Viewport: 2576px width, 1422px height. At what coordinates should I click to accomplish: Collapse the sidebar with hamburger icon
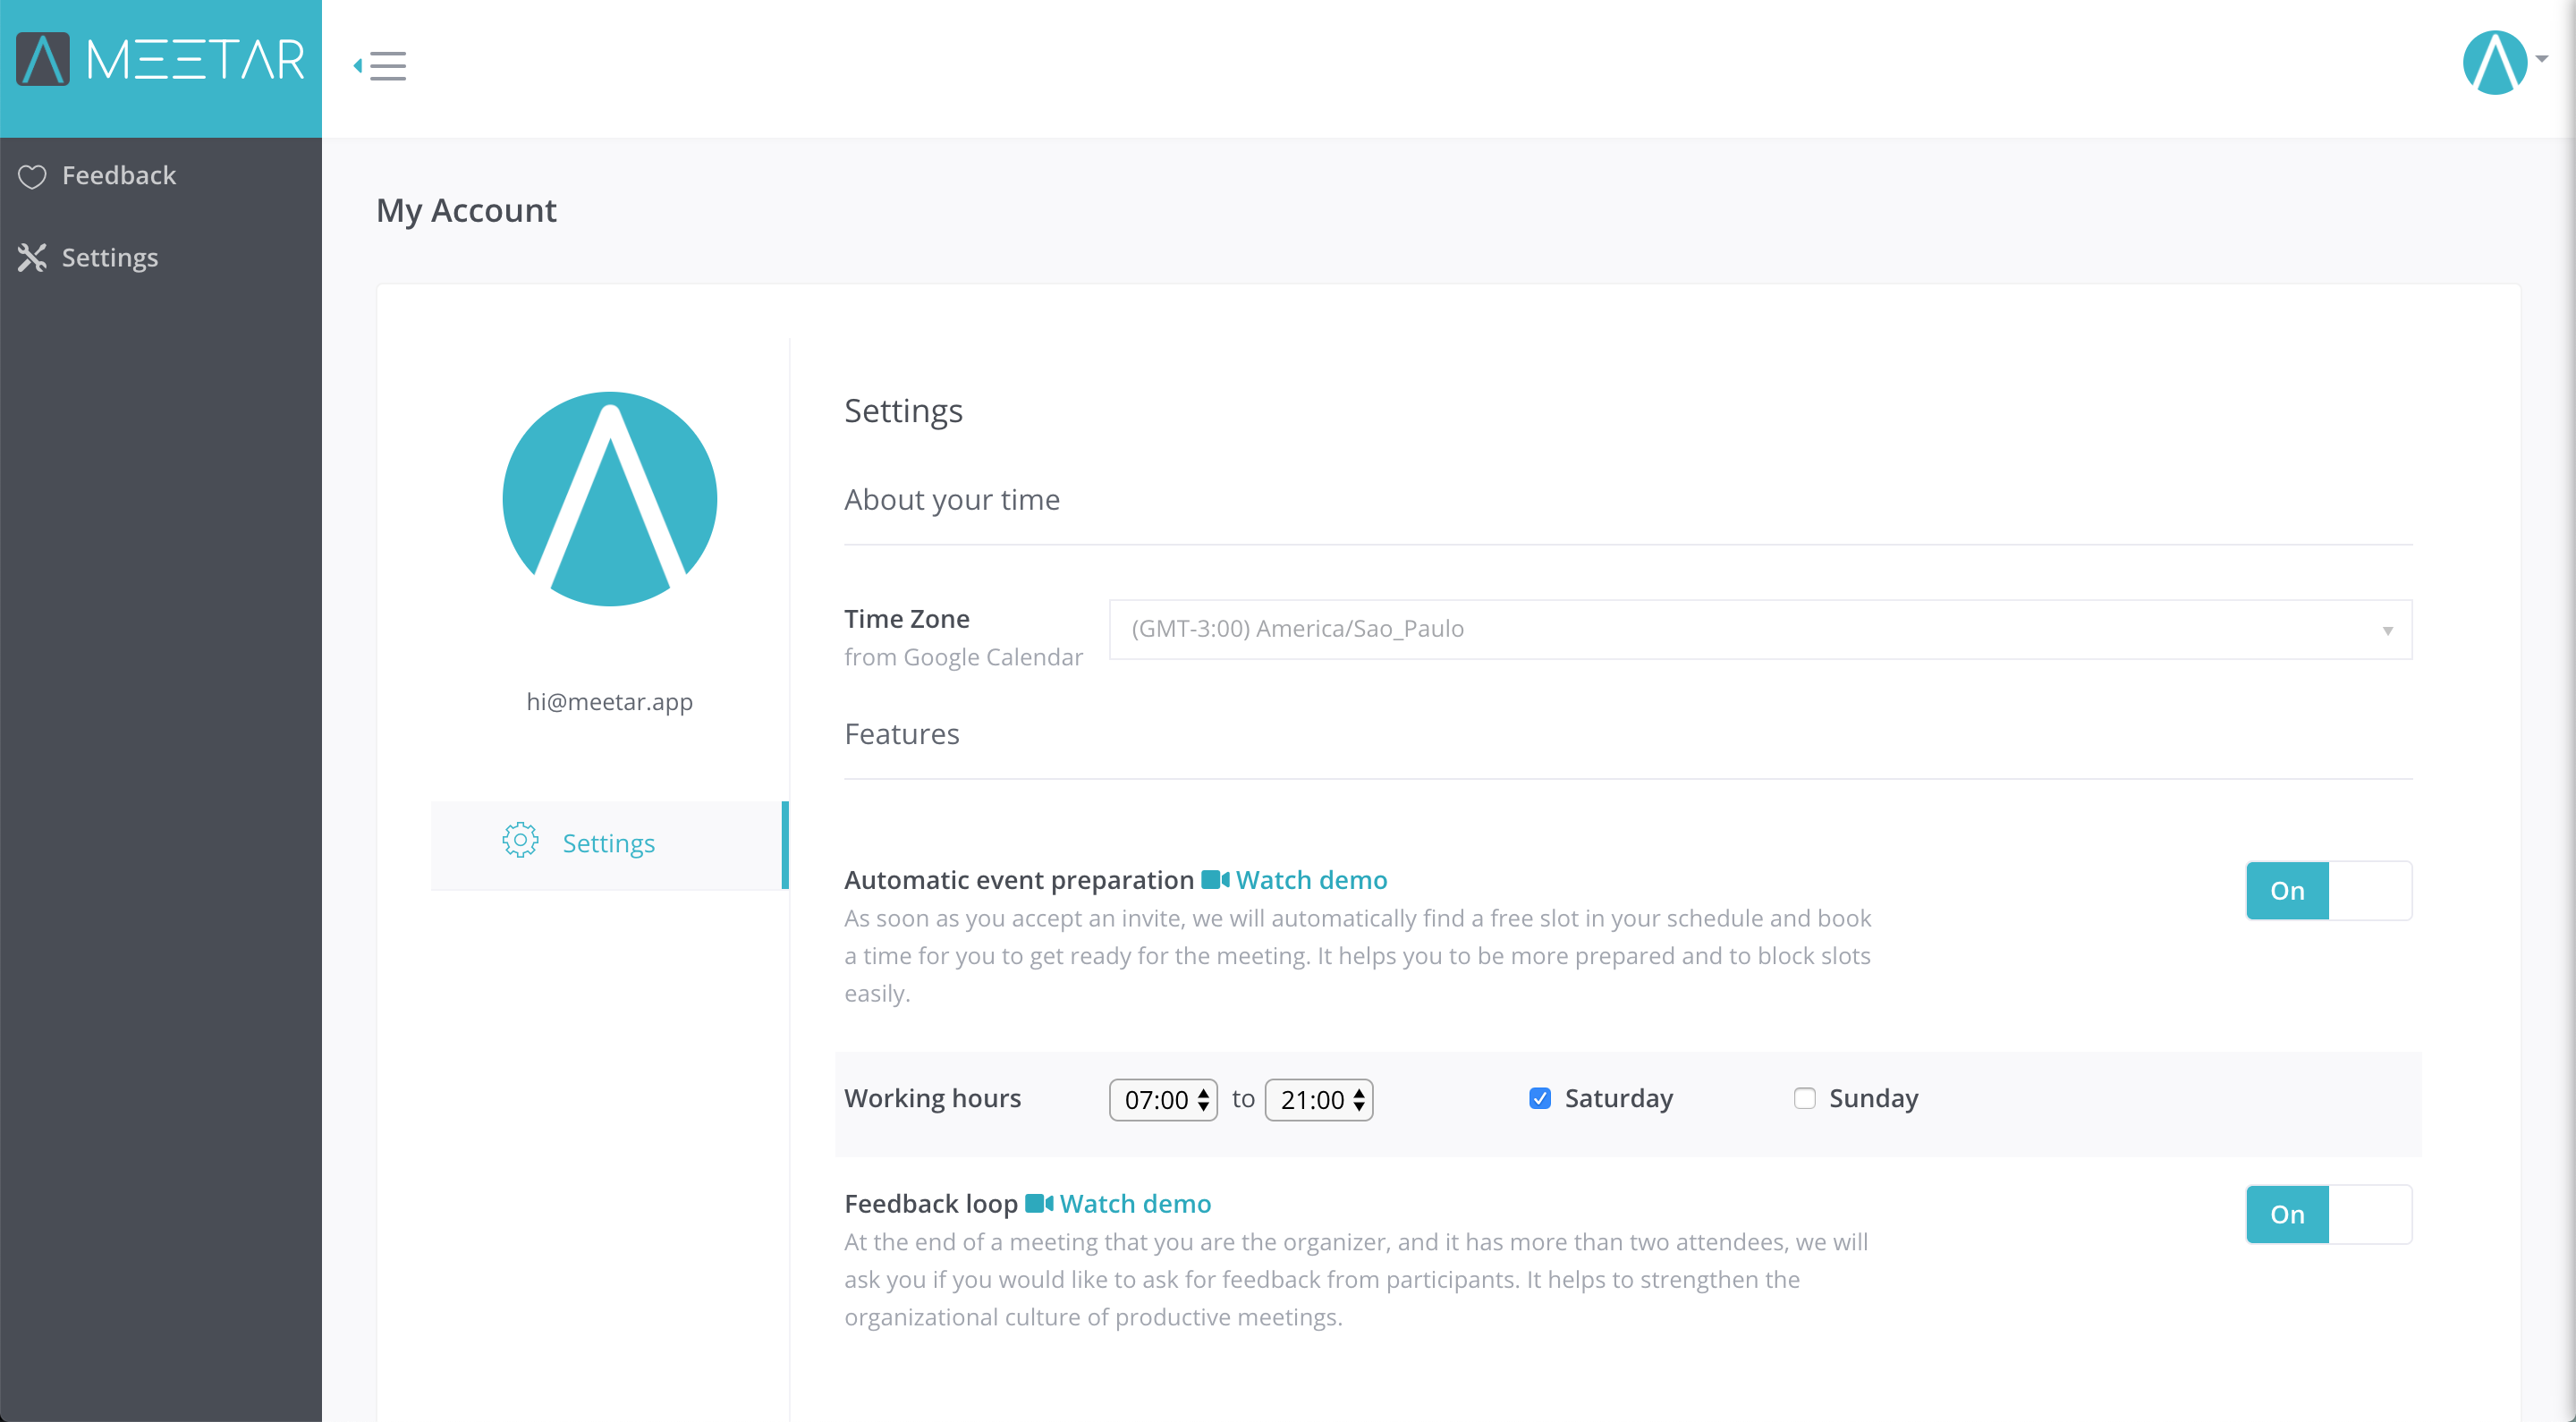[382, 66]
